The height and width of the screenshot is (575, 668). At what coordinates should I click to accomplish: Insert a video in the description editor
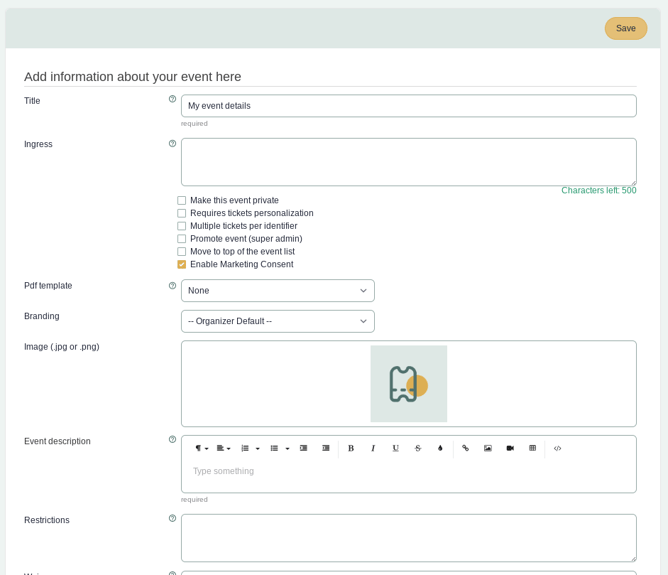click(x=510, y=448)
